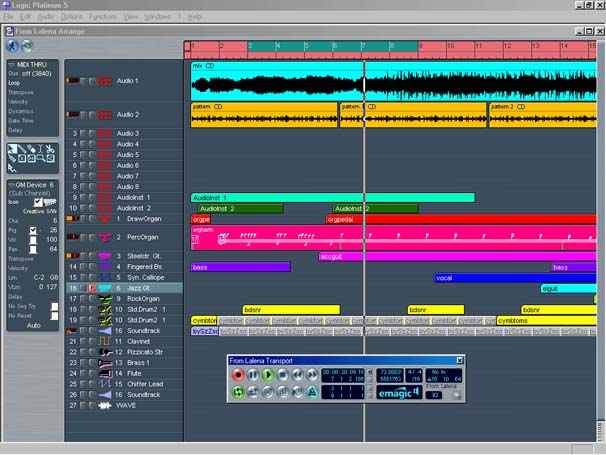Viewport: 606px width, 455px height.
Task: Select the Eraser tool in toolbox
Action: click(x=31, y=149)
